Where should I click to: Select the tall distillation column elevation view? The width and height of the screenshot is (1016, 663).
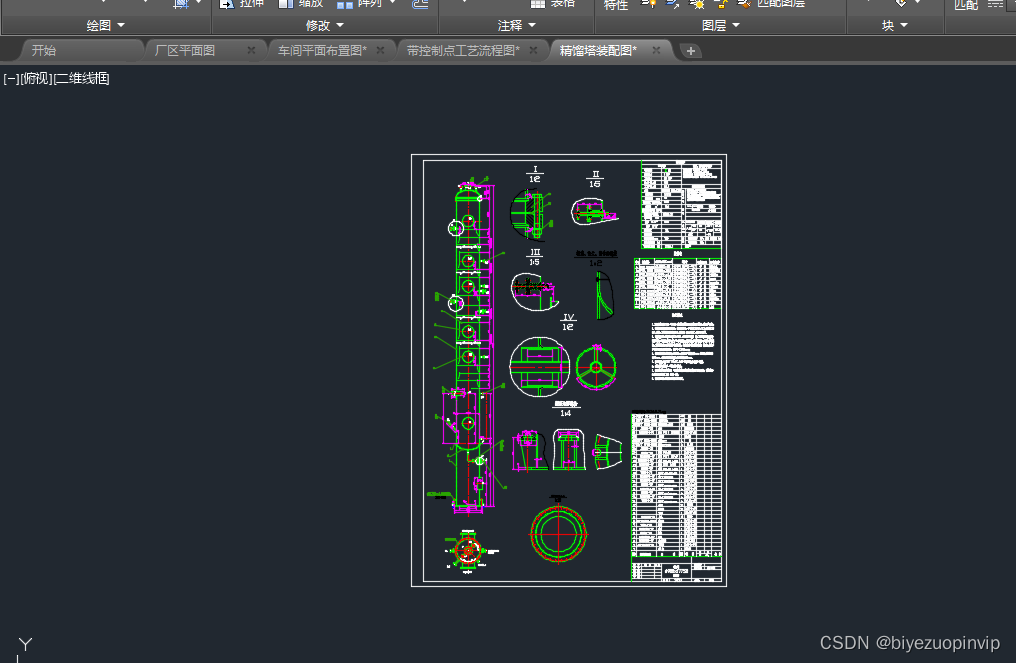pos(468,345)
